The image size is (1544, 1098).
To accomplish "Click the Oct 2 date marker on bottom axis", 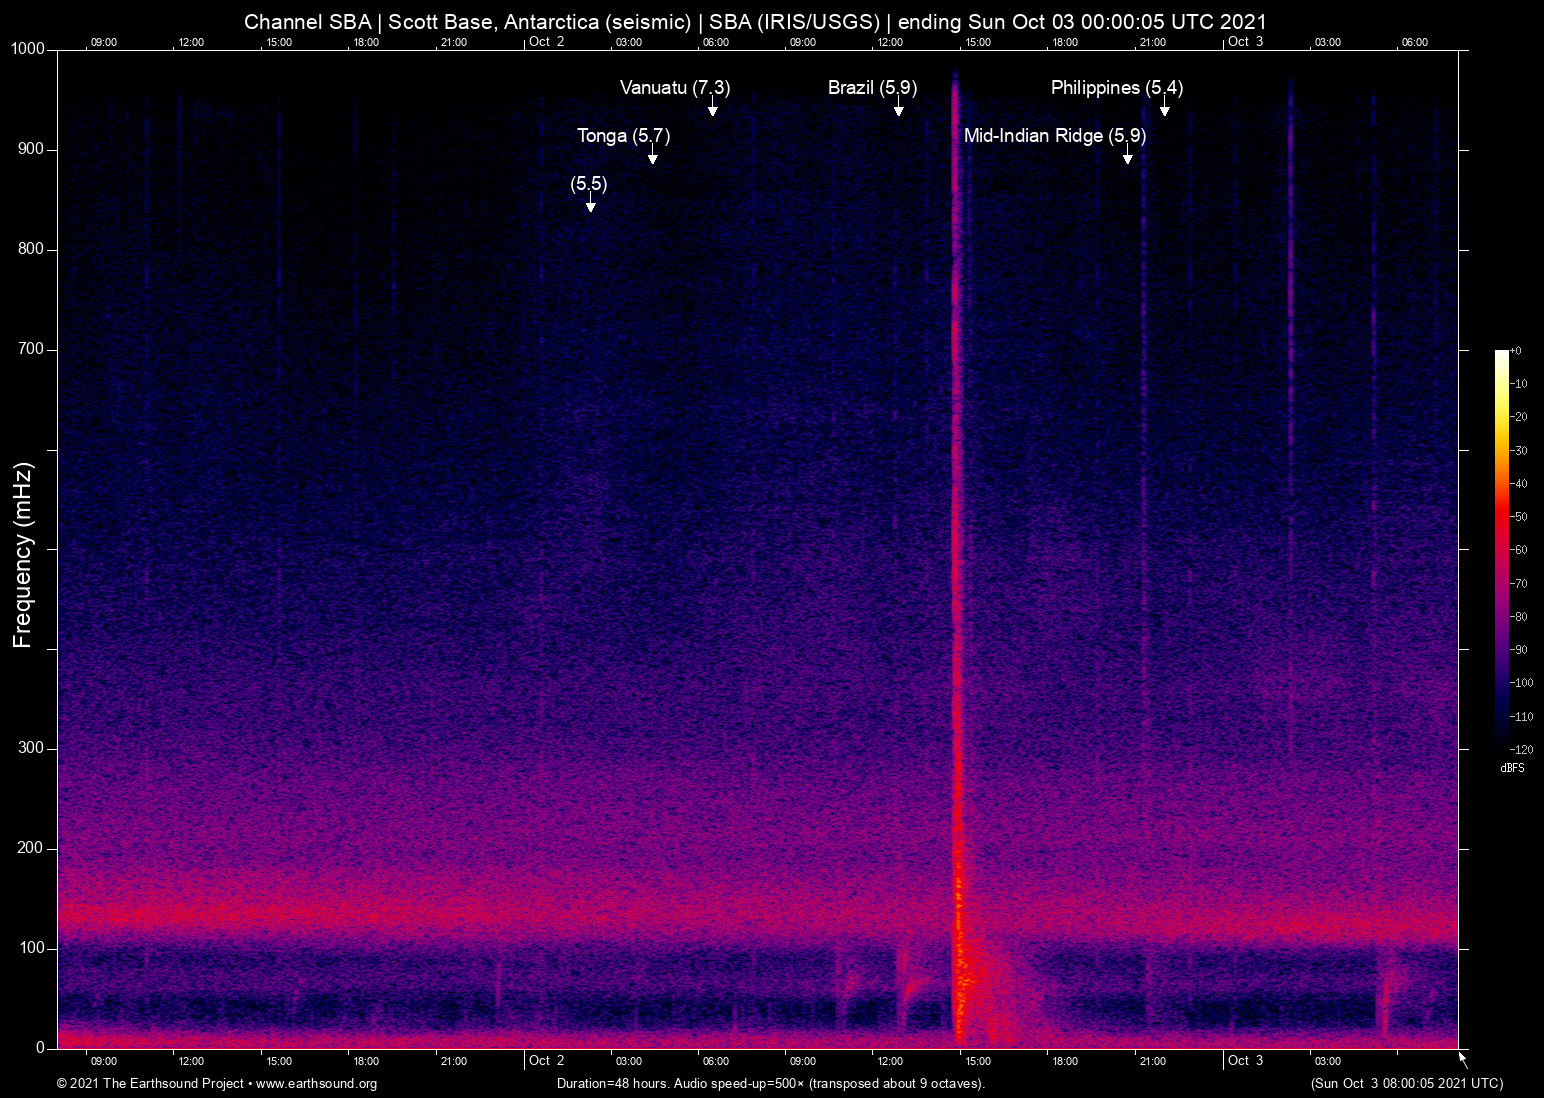I will pyautogui.click(x=546, y=1060).
